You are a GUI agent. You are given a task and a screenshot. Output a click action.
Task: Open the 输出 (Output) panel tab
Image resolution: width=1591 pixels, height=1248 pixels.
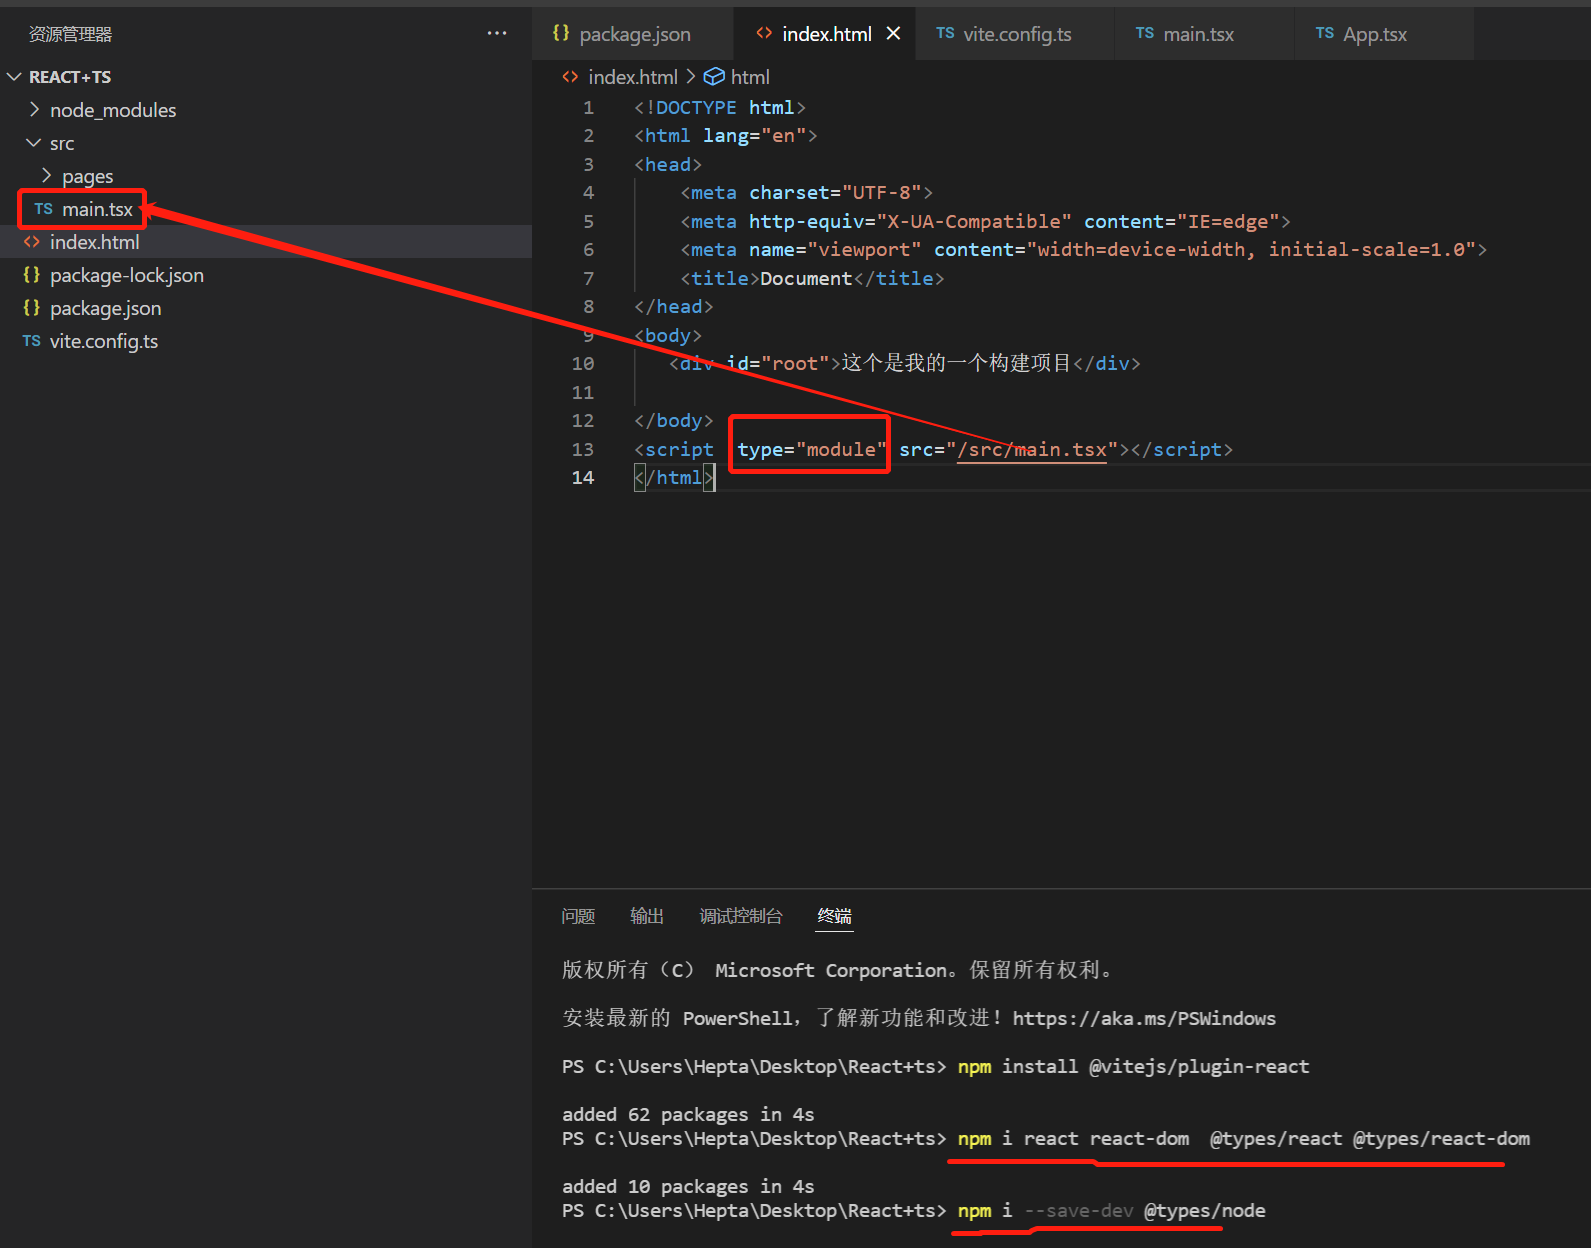pos(647,916)
